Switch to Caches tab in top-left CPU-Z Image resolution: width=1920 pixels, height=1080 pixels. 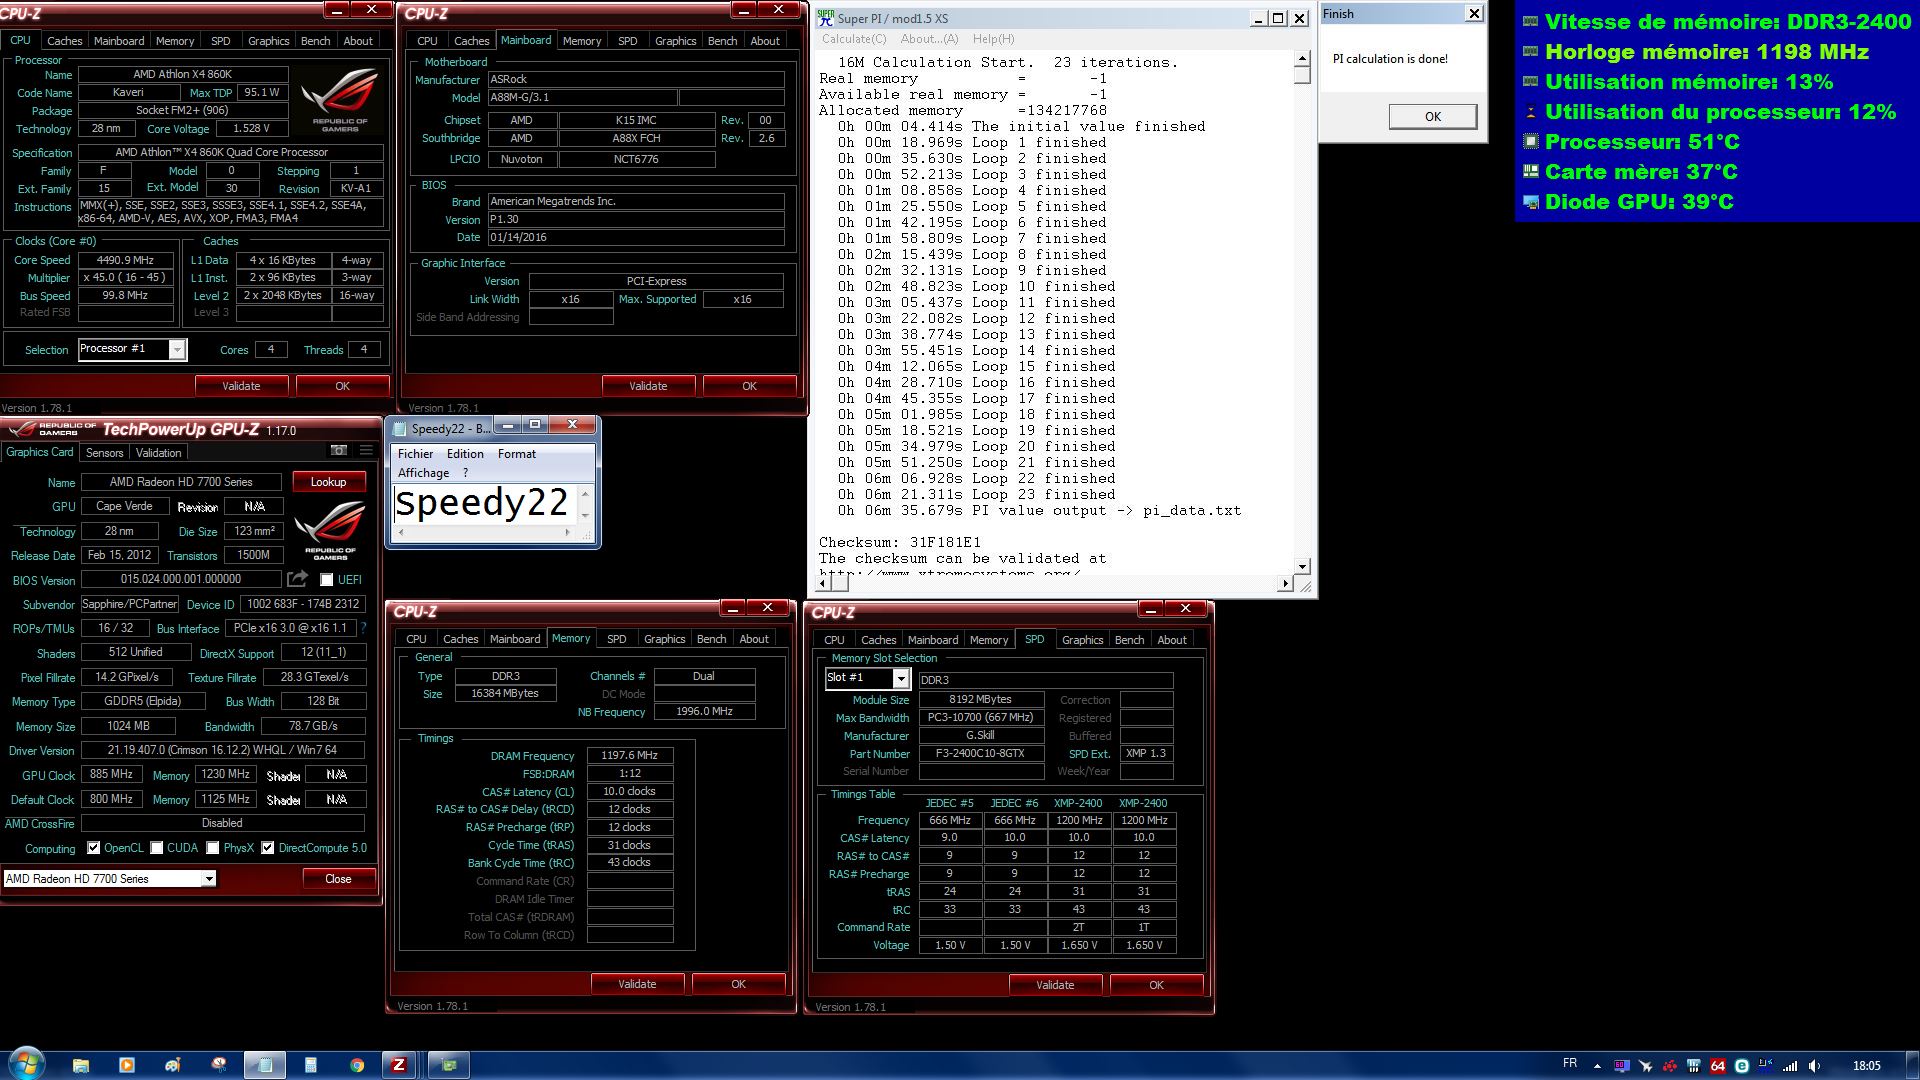[x=65, y=41]
